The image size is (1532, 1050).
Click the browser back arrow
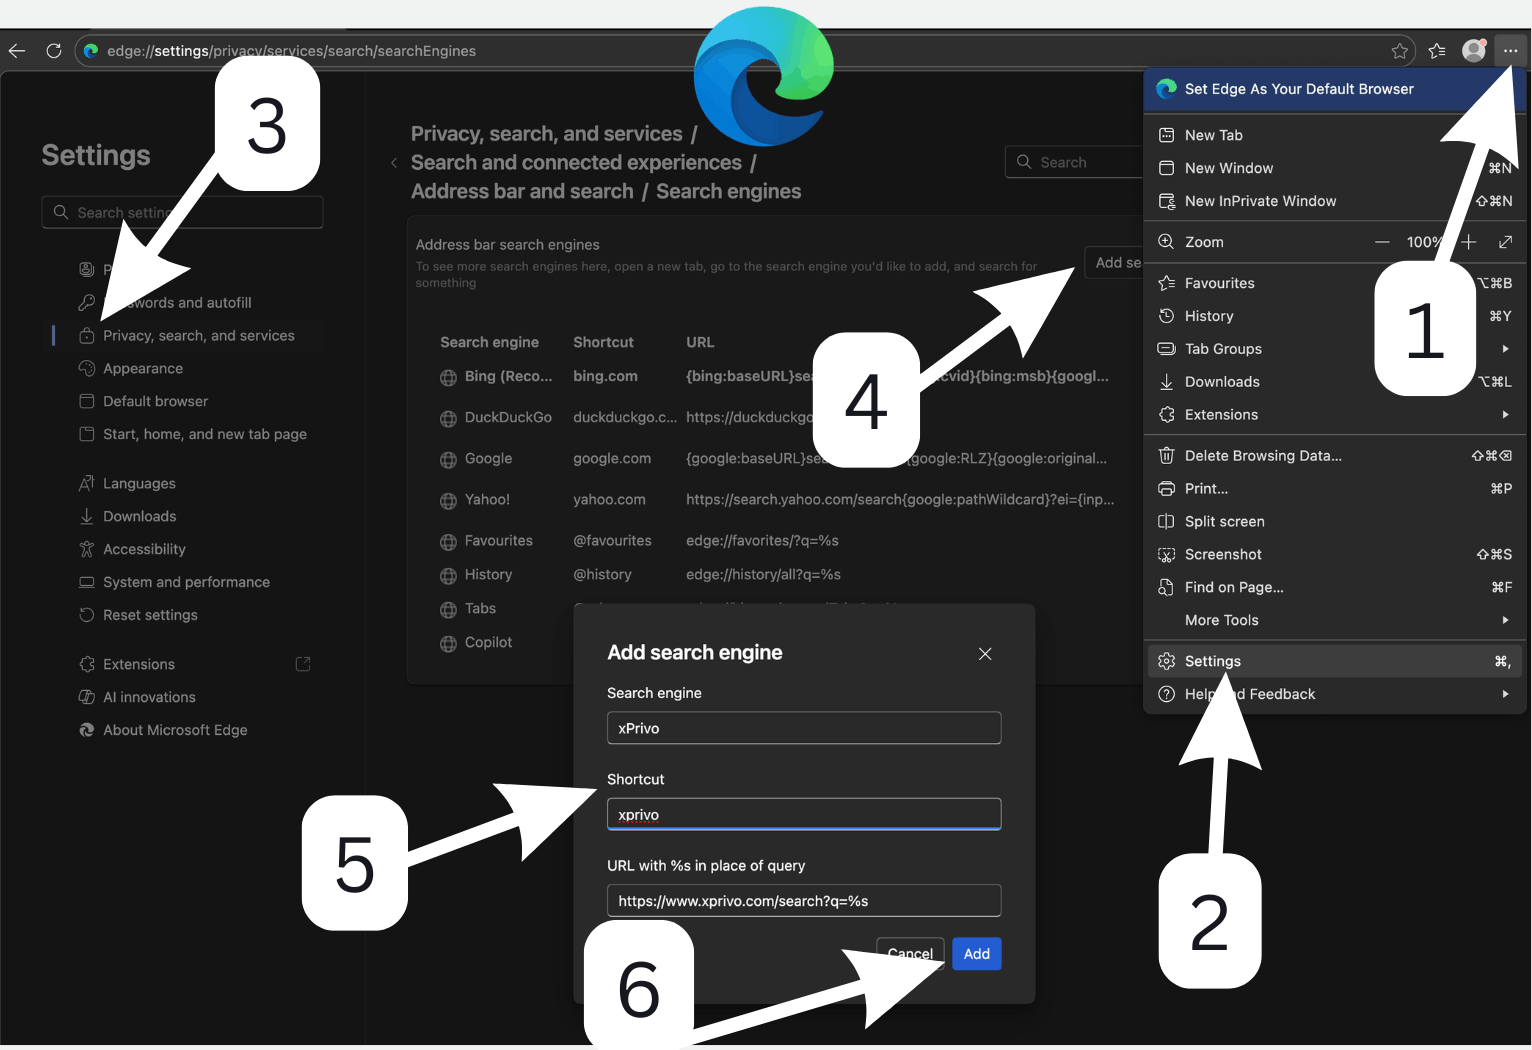tap(17, 51)
